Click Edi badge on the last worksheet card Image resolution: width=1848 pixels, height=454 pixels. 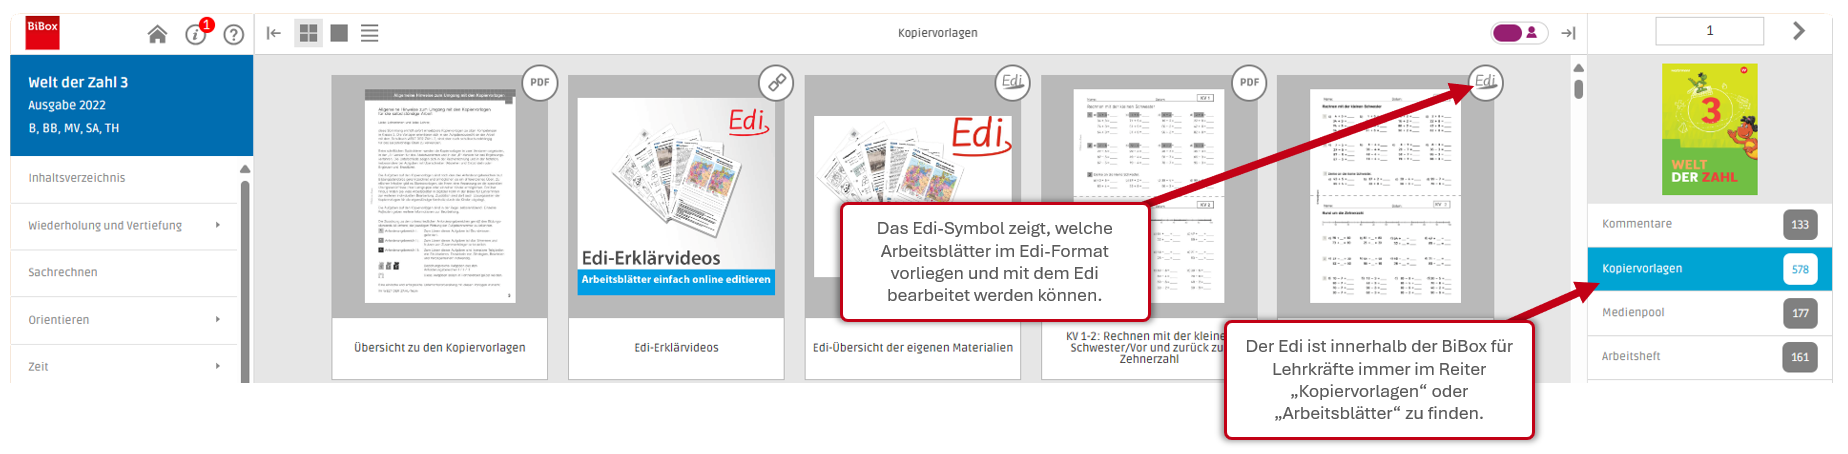coord(1486,83)
